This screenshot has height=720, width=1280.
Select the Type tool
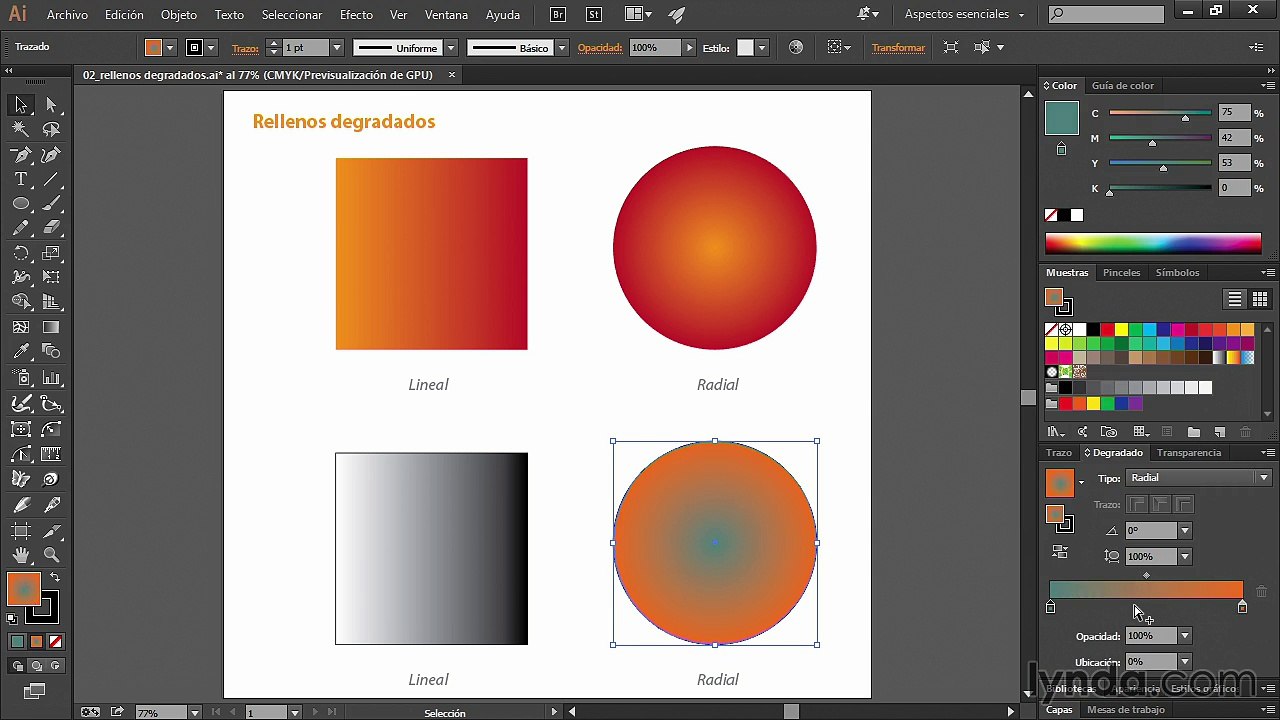[20, 179]
